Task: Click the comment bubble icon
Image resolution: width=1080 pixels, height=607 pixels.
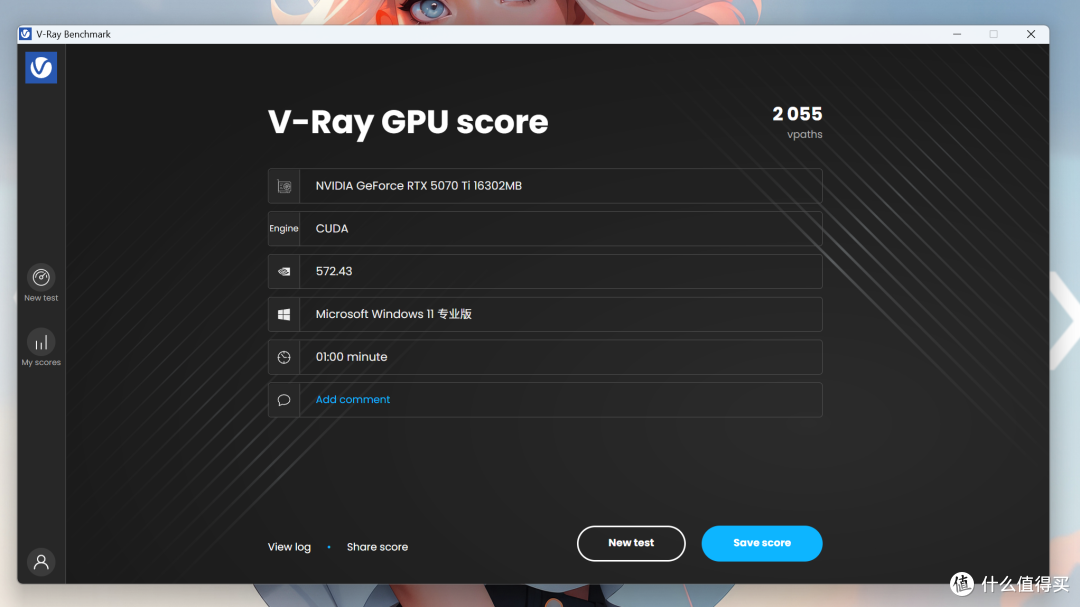Action: 284,400
